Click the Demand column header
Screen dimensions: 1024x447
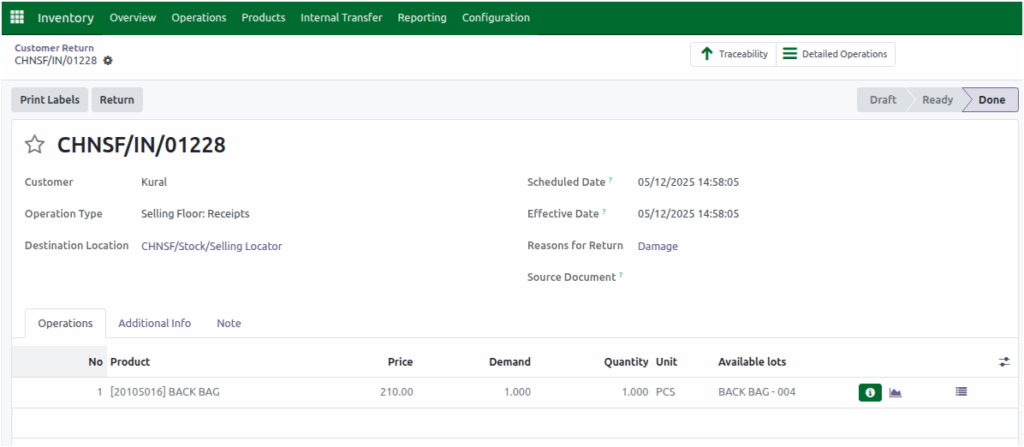509,361
